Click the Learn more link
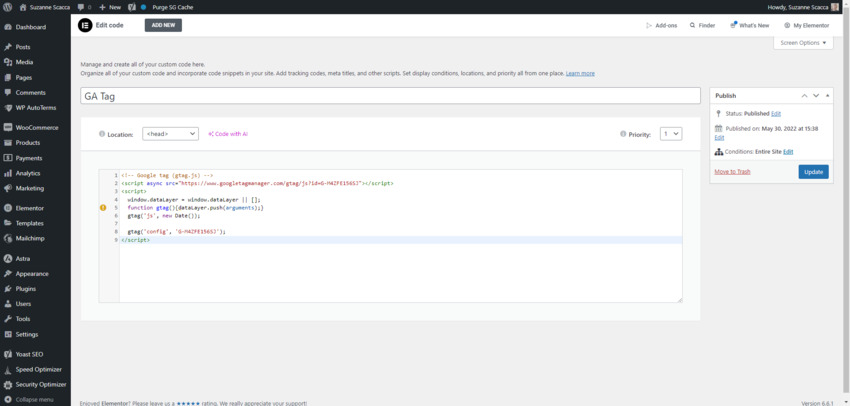Viewport: 850px width, 406px height. point(580,73)
